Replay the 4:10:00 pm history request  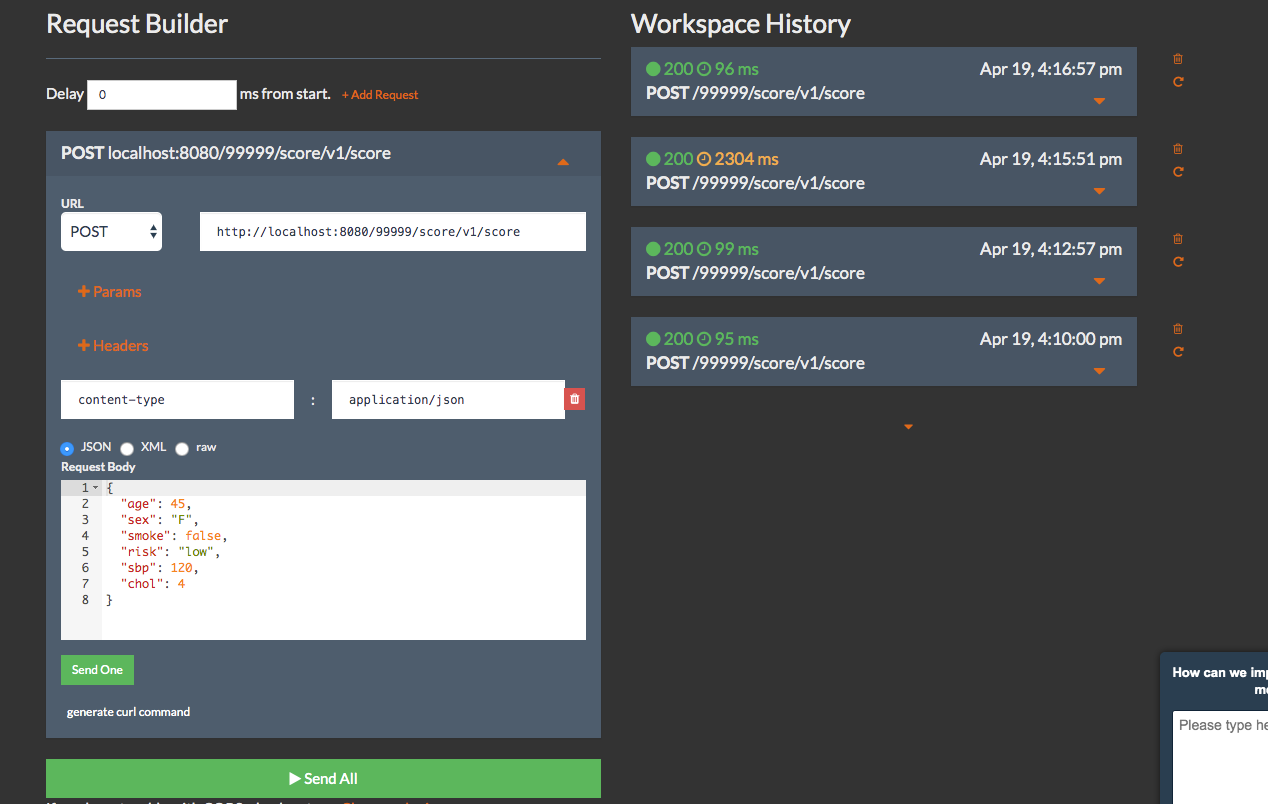click(1178, 352)
